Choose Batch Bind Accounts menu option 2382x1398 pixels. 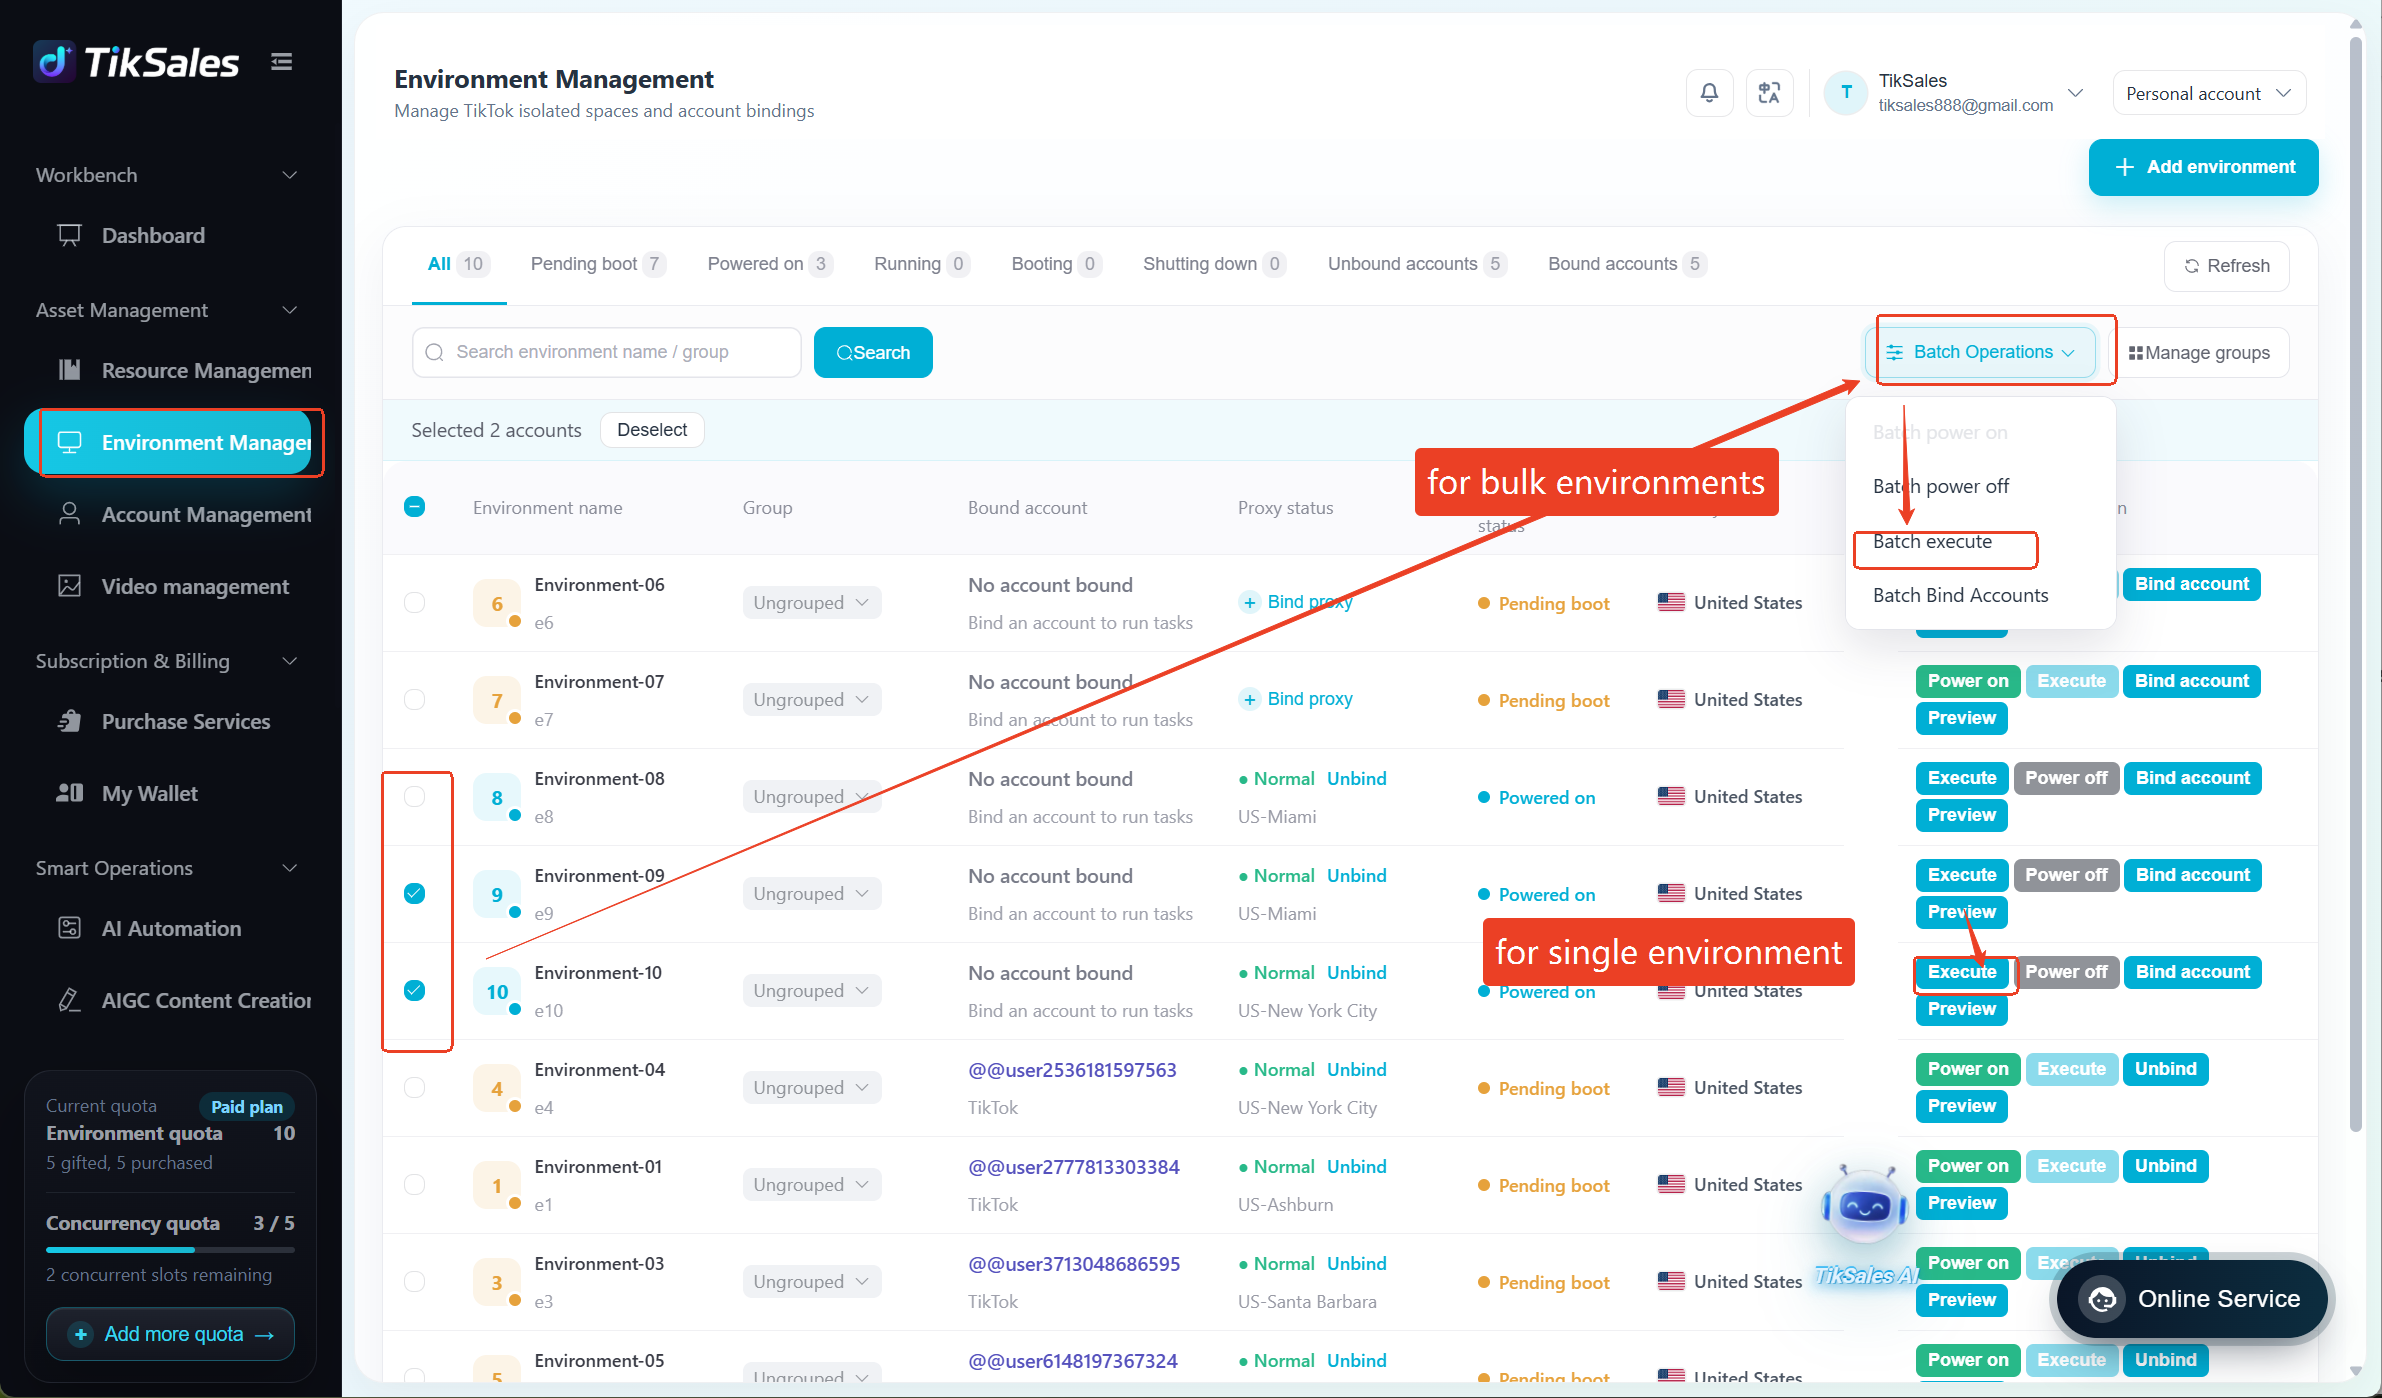click(x=1960, y=596)
